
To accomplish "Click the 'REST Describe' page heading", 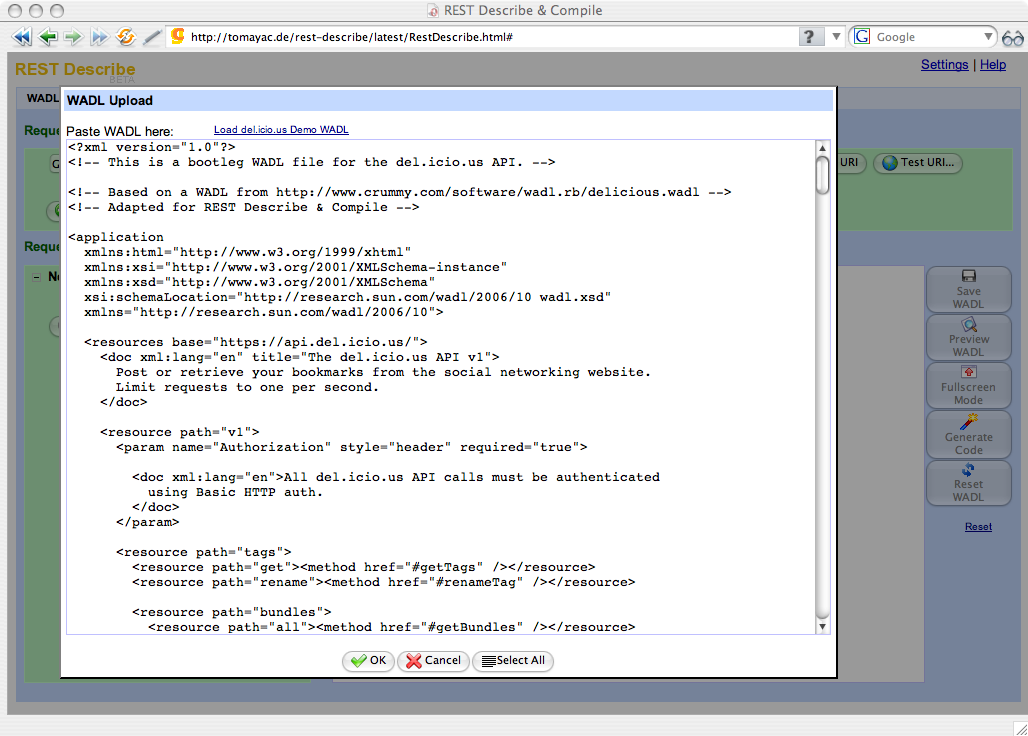I will coord(75,69).
